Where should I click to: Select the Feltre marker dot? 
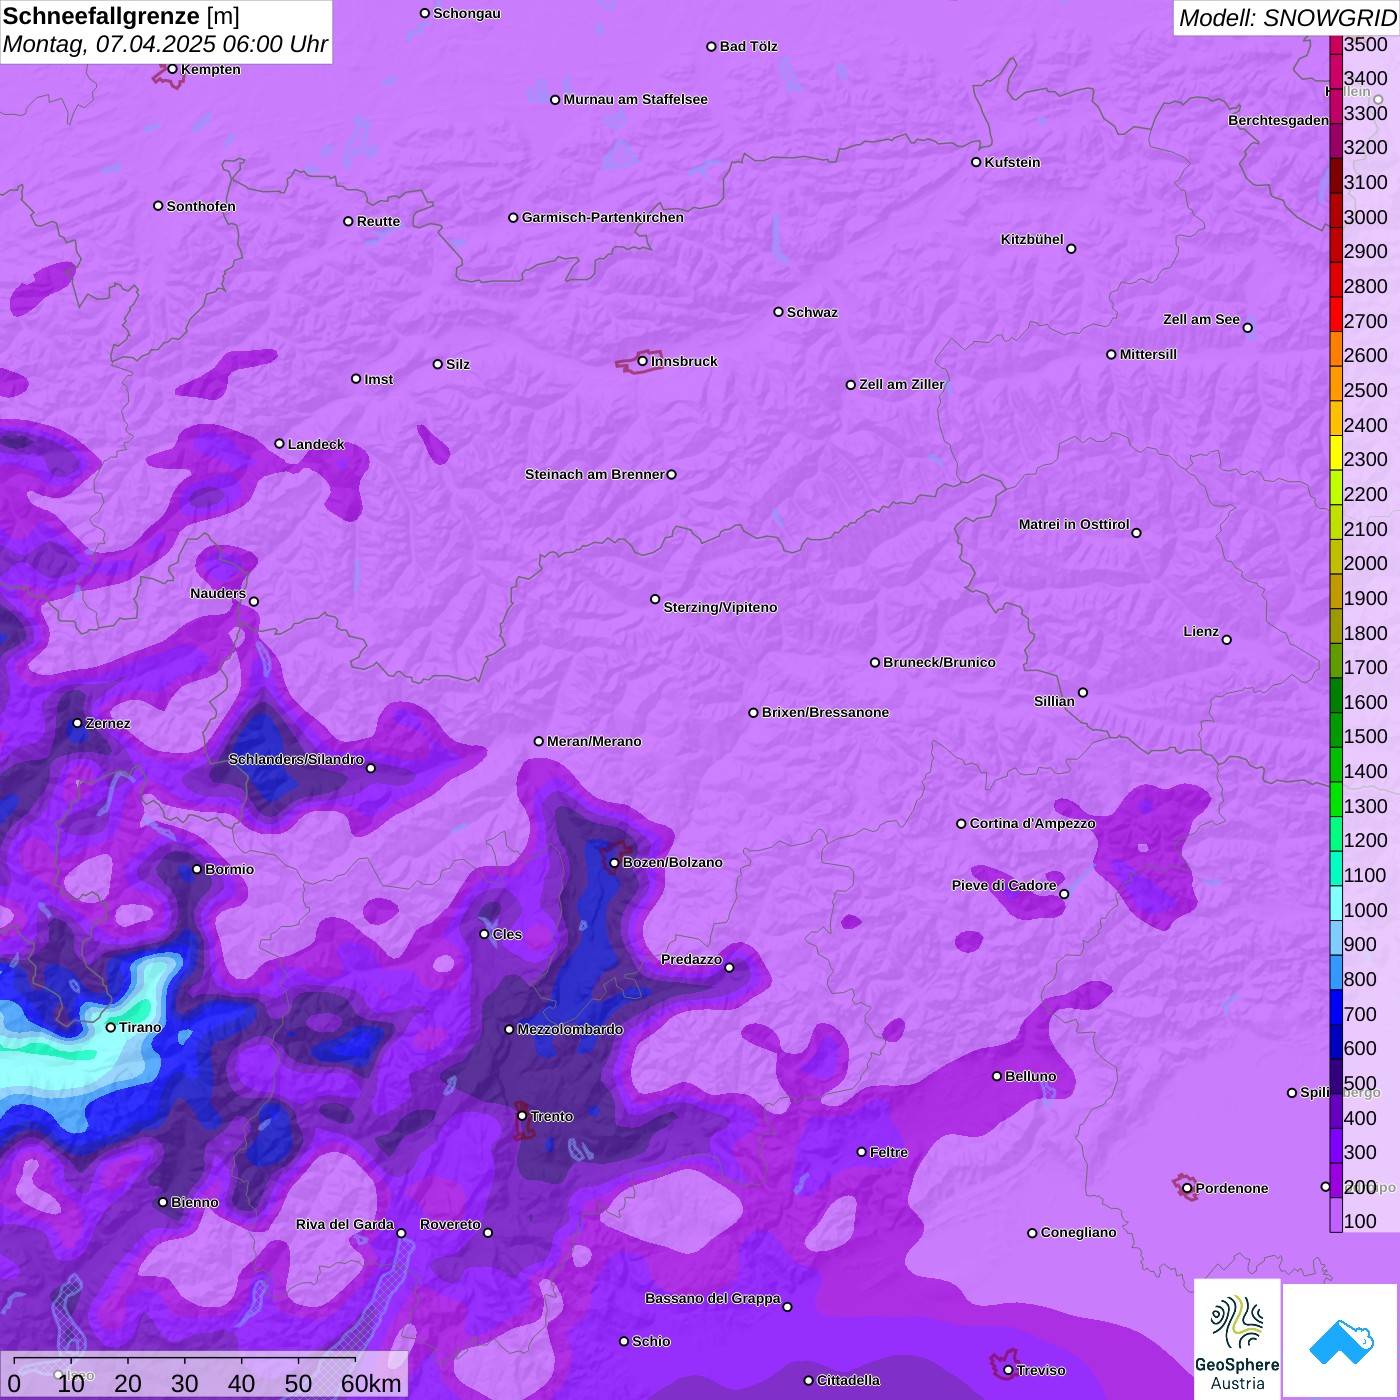tap(862, 1152)
